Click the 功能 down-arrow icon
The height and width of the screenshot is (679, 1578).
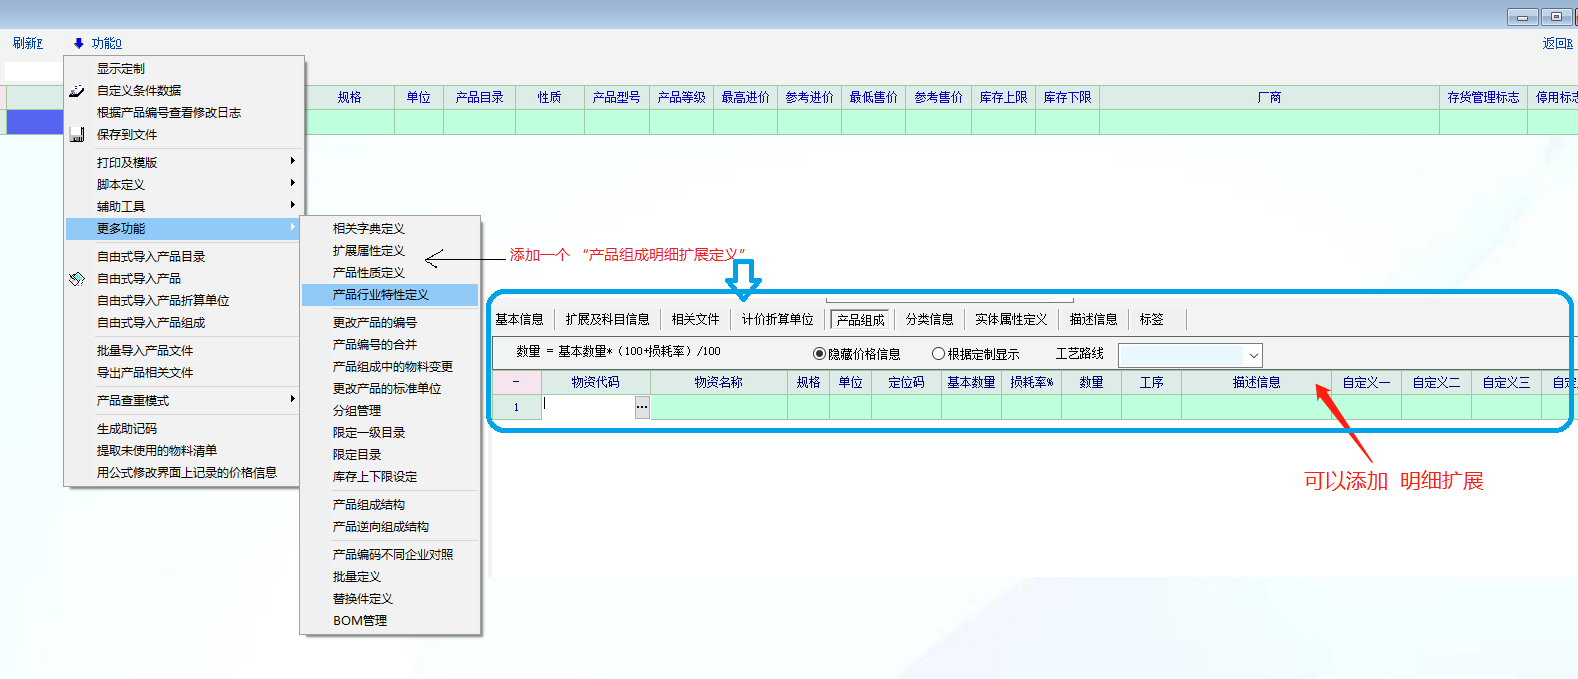79,43
